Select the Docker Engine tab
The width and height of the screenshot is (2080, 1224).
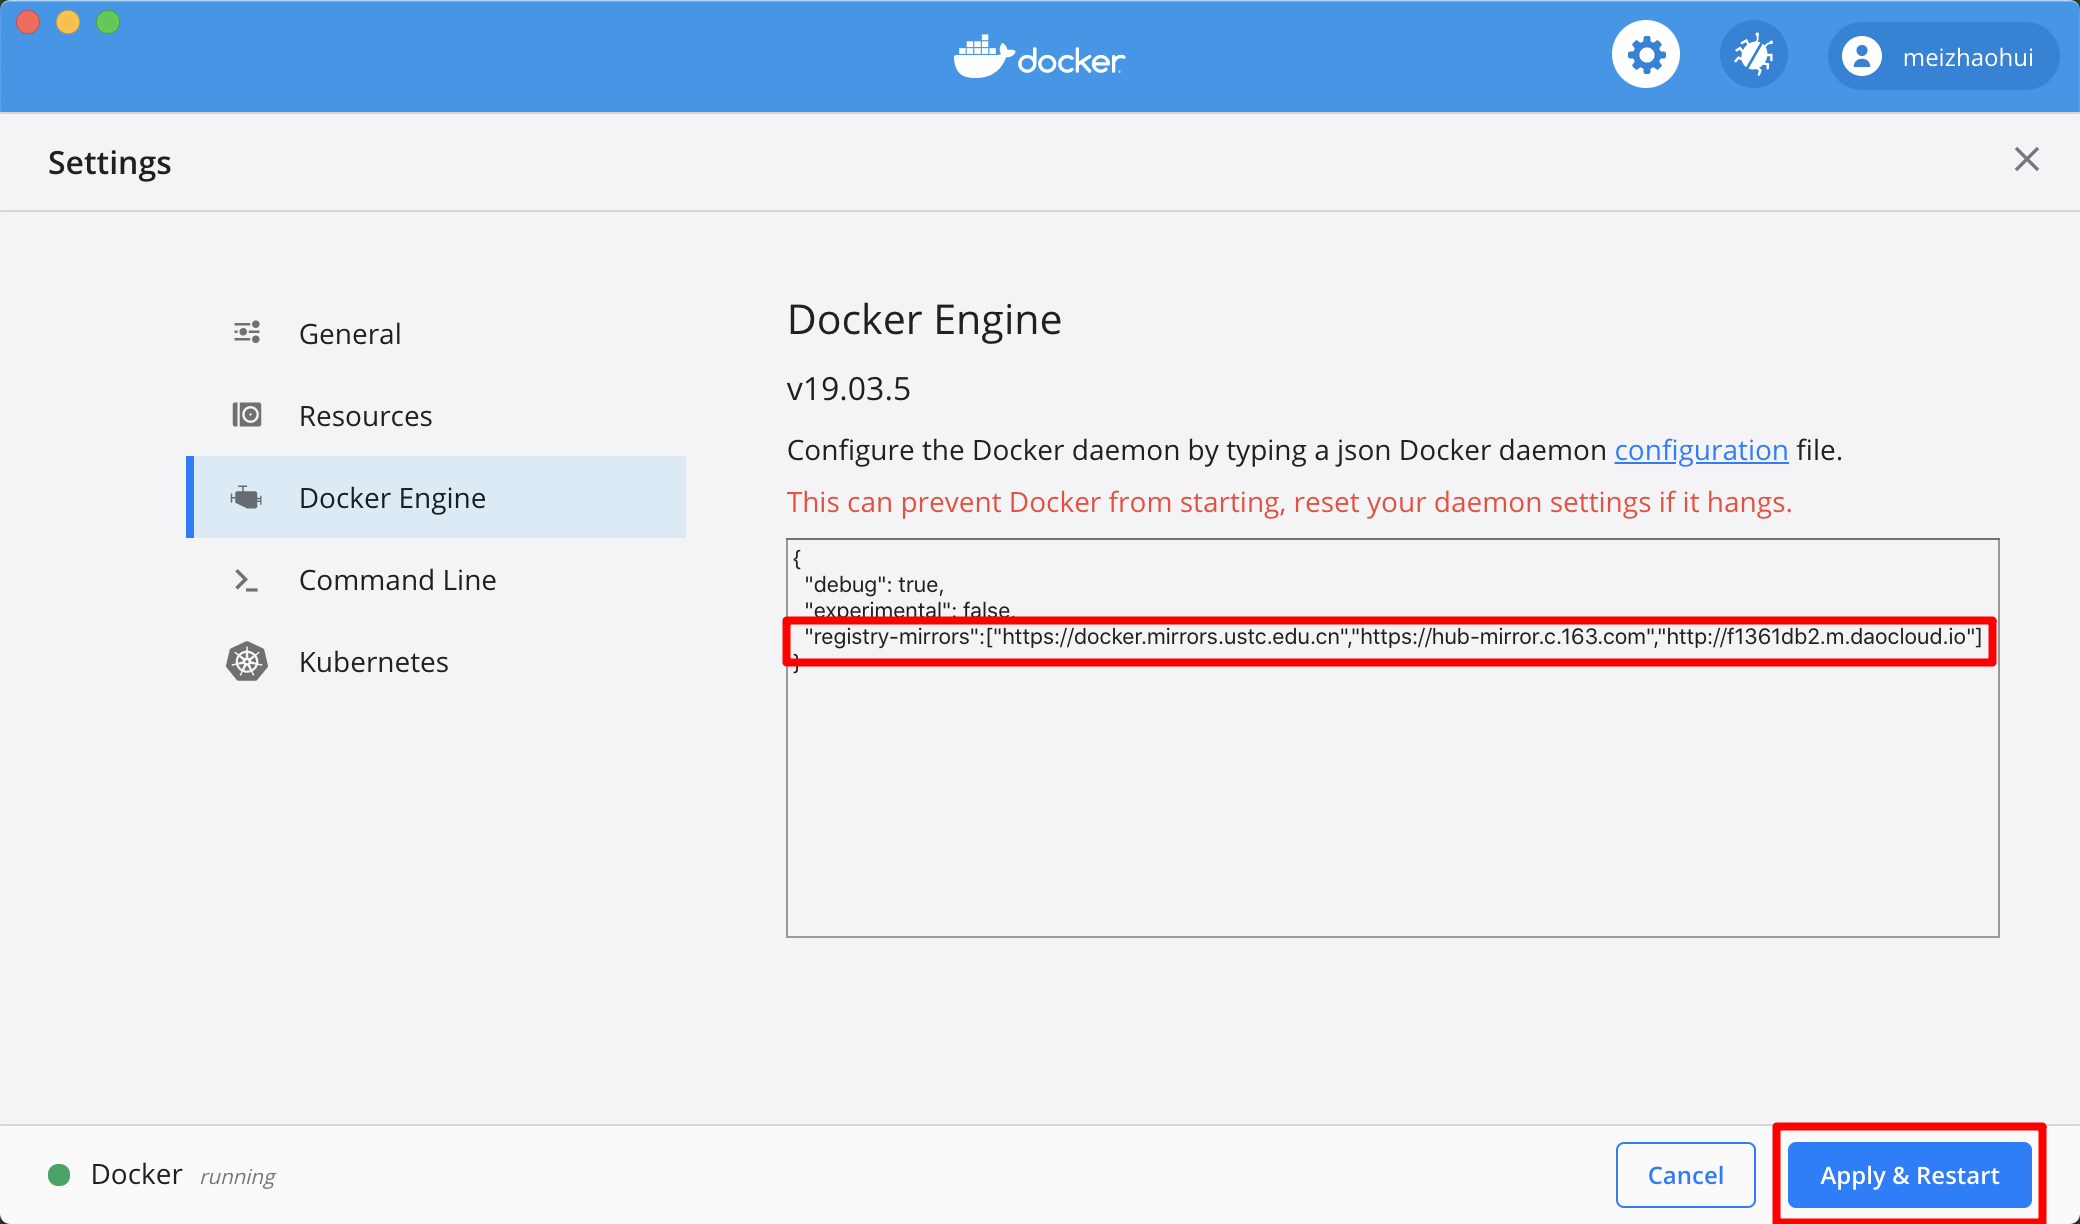(436, 497)
